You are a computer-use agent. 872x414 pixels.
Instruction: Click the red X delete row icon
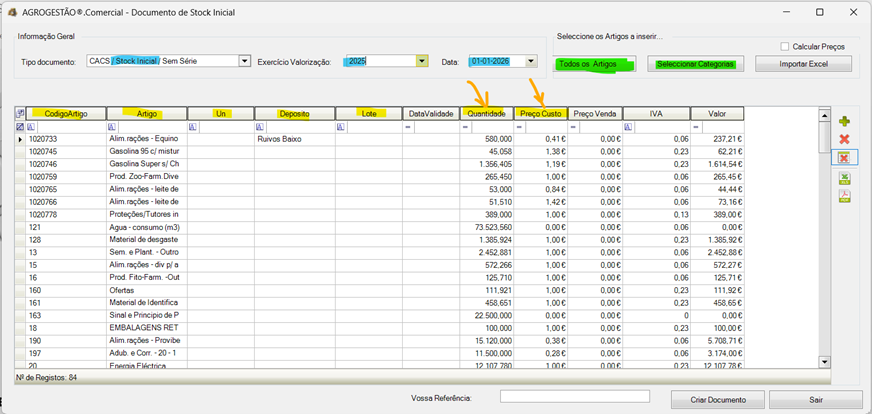(845, 139)
